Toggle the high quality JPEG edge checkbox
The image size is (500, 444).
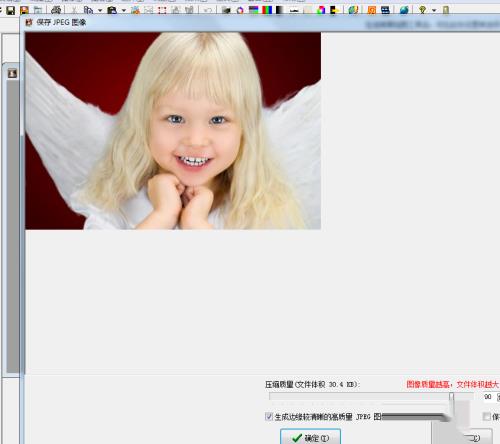tap(269, 416)
